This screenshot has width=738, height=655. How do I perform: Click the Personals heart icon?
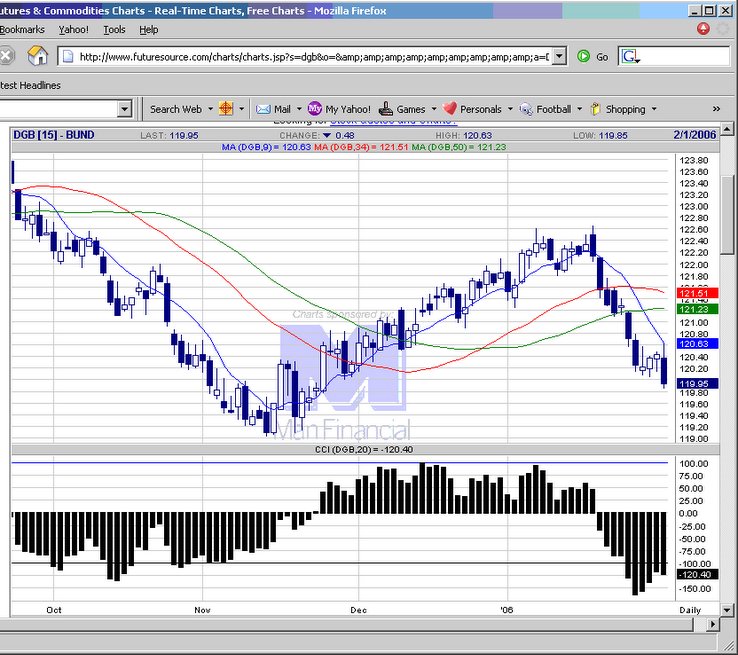point(449,109)
